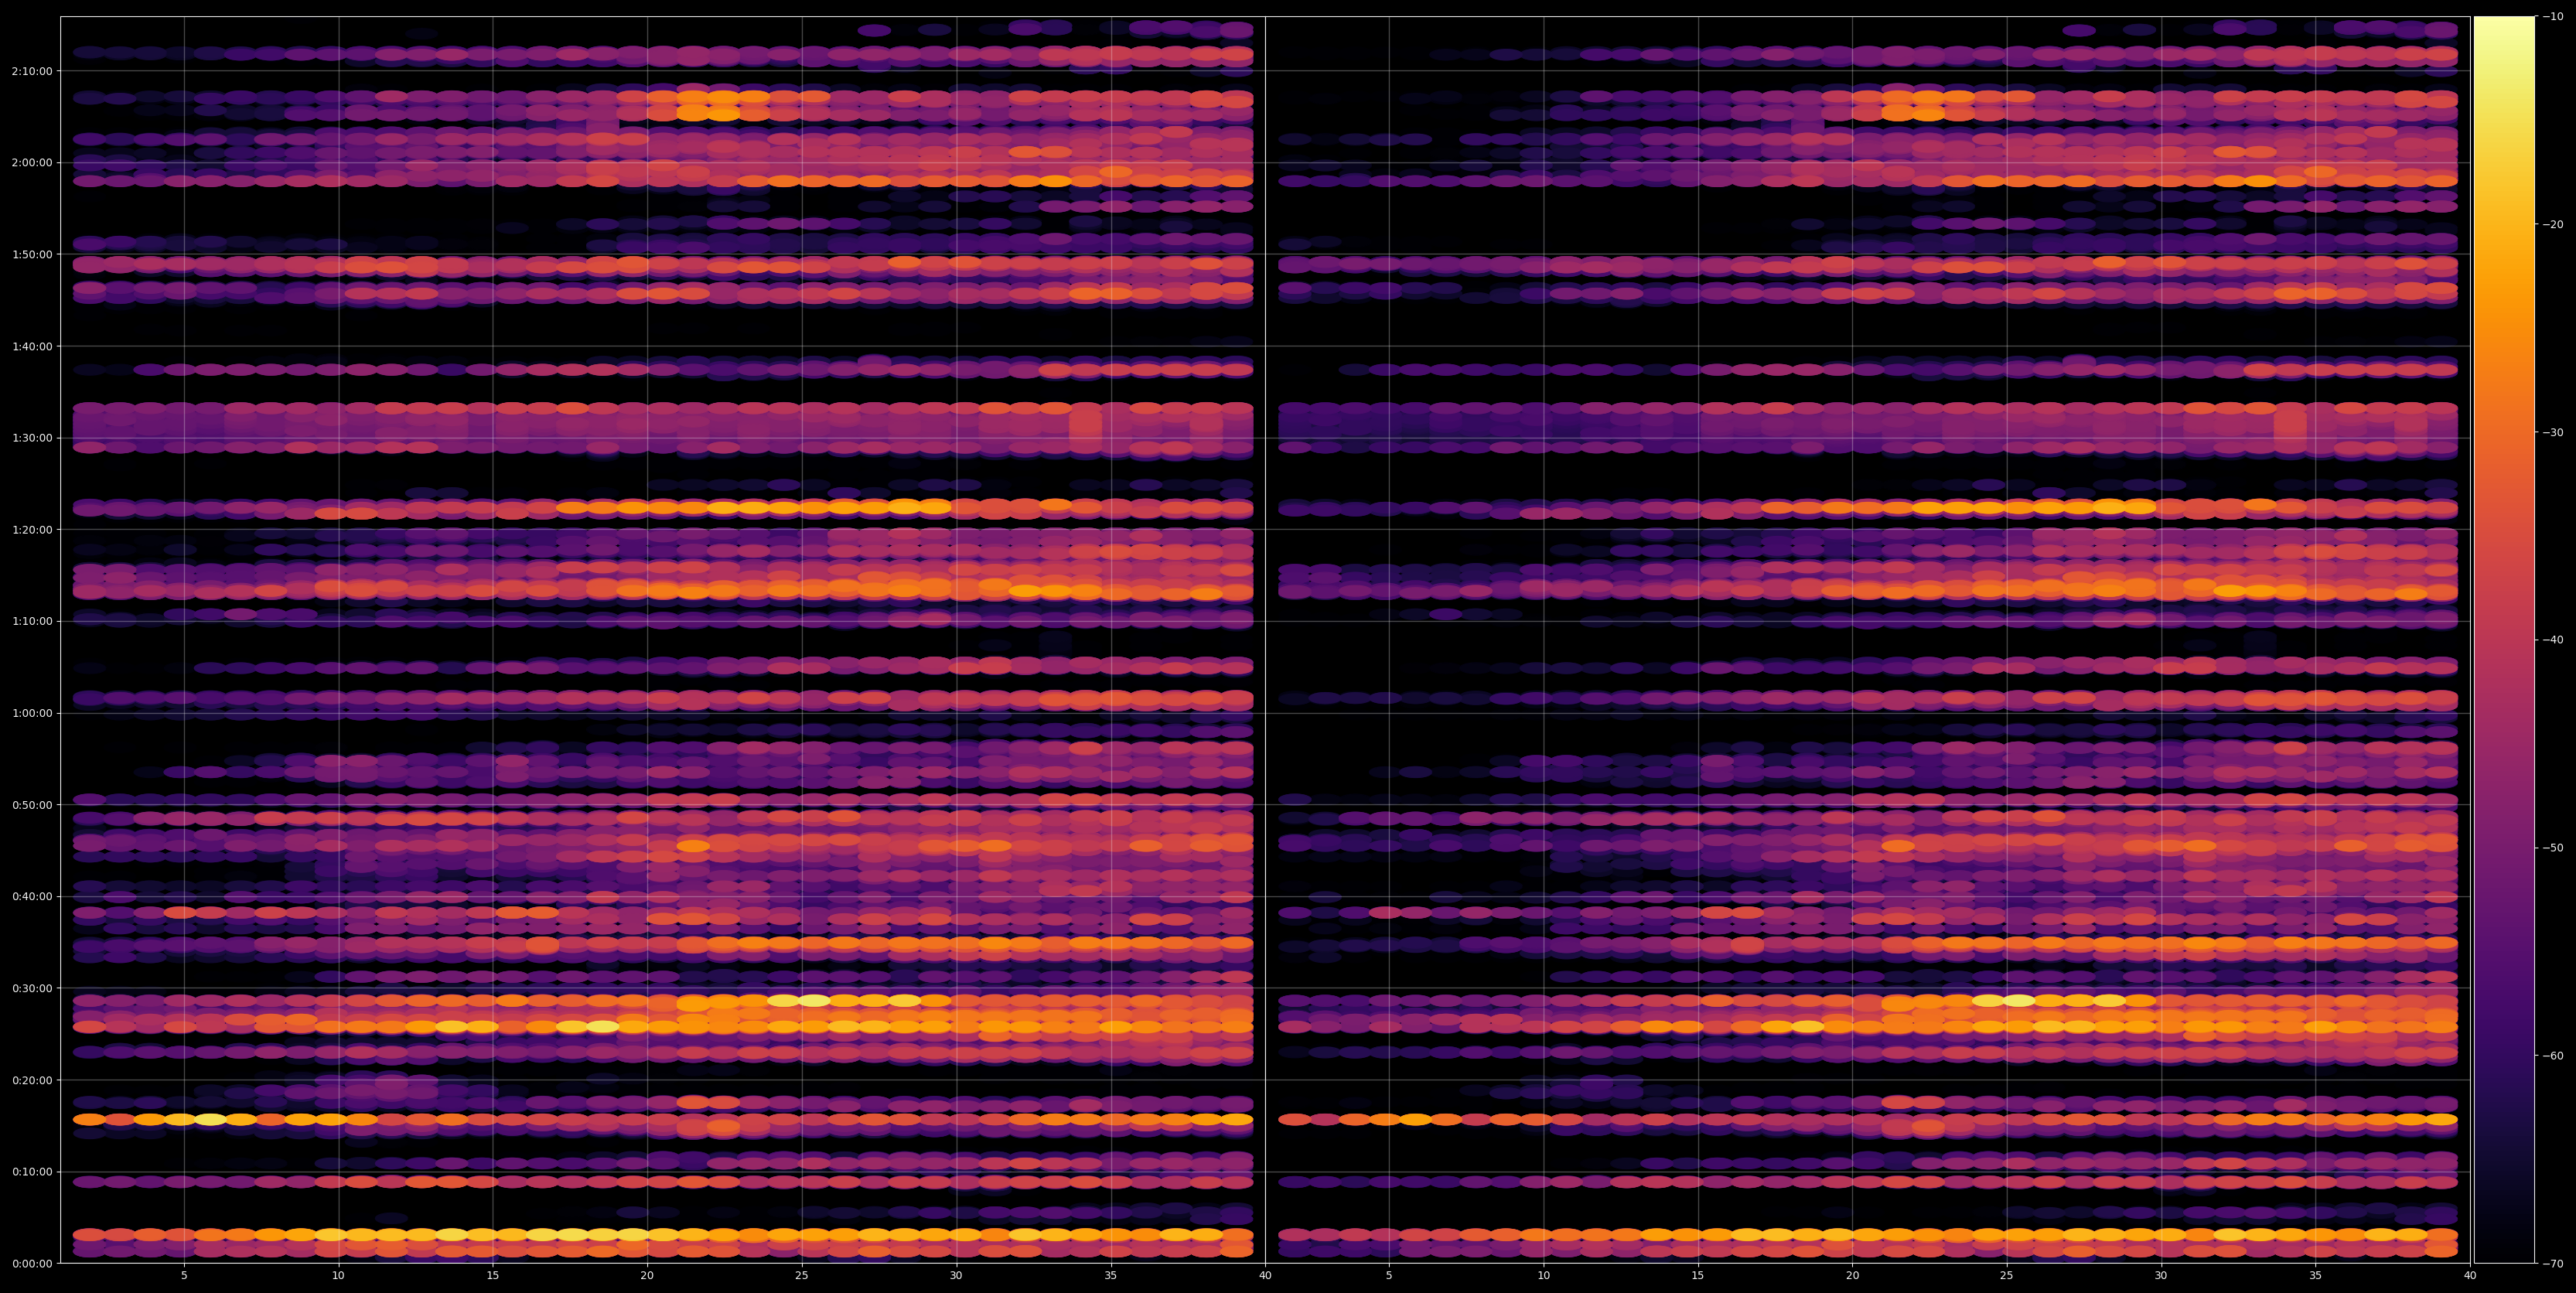The image size is (2576, 1293).
Task: Click x-axis label 40 under the left heatmap
Action: pos(1265,1276)
